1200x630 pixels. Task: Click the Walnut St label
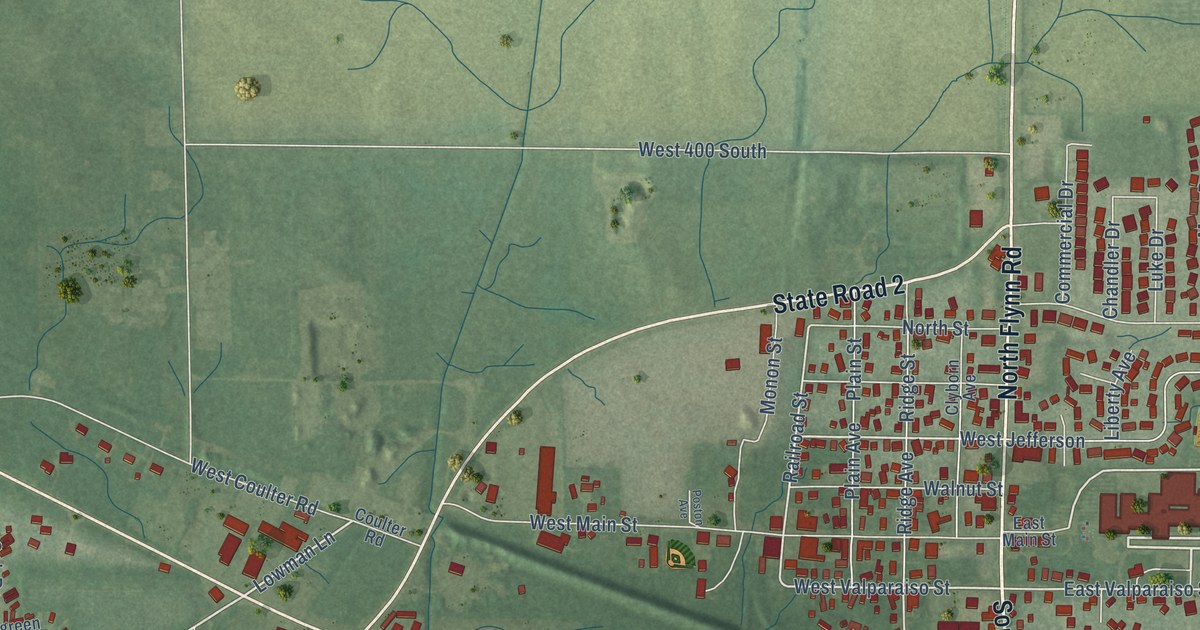coord(963,489)
